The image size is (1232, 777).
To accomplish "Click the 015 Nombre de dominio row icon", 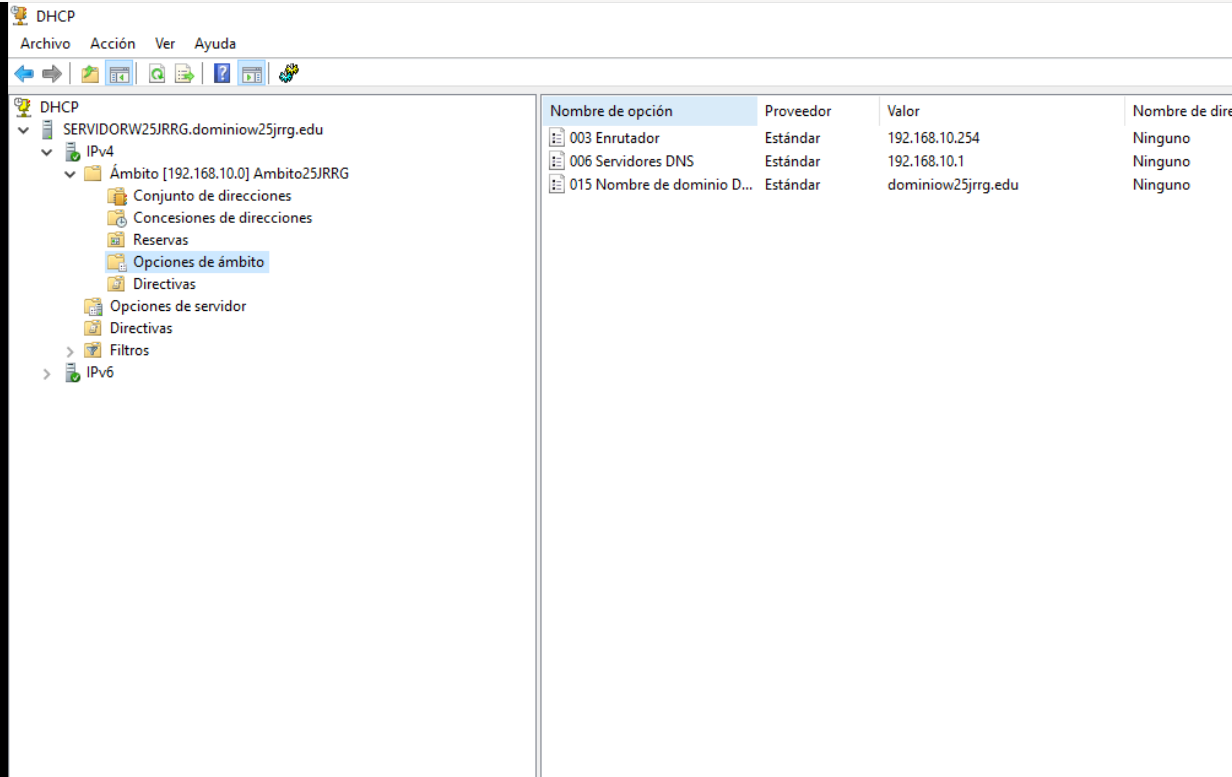I will click(557, 184).
